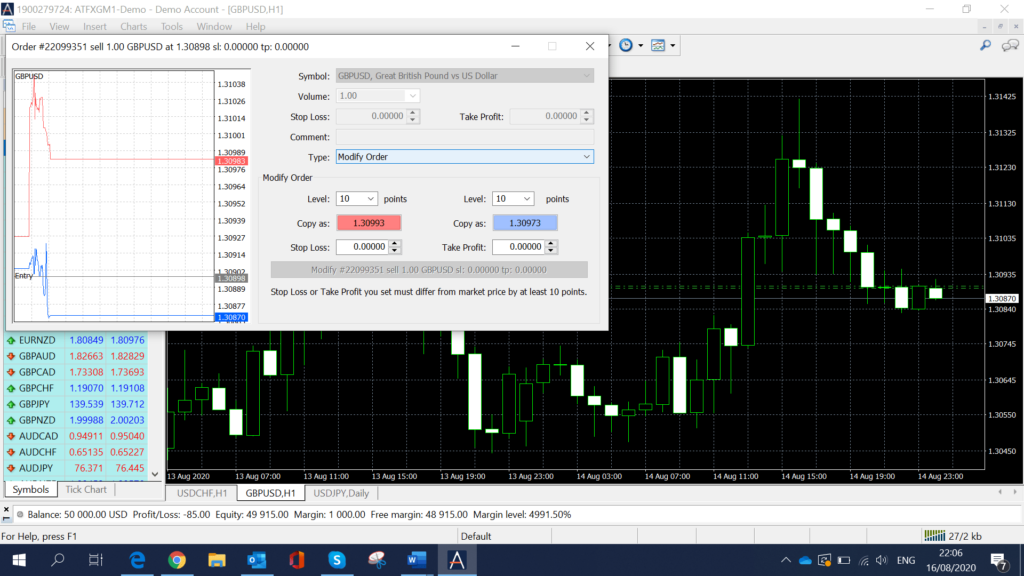Click the red Copy as 1.30993 button
The width and height of the screenshot is (1024, 576).
(369, 222)
